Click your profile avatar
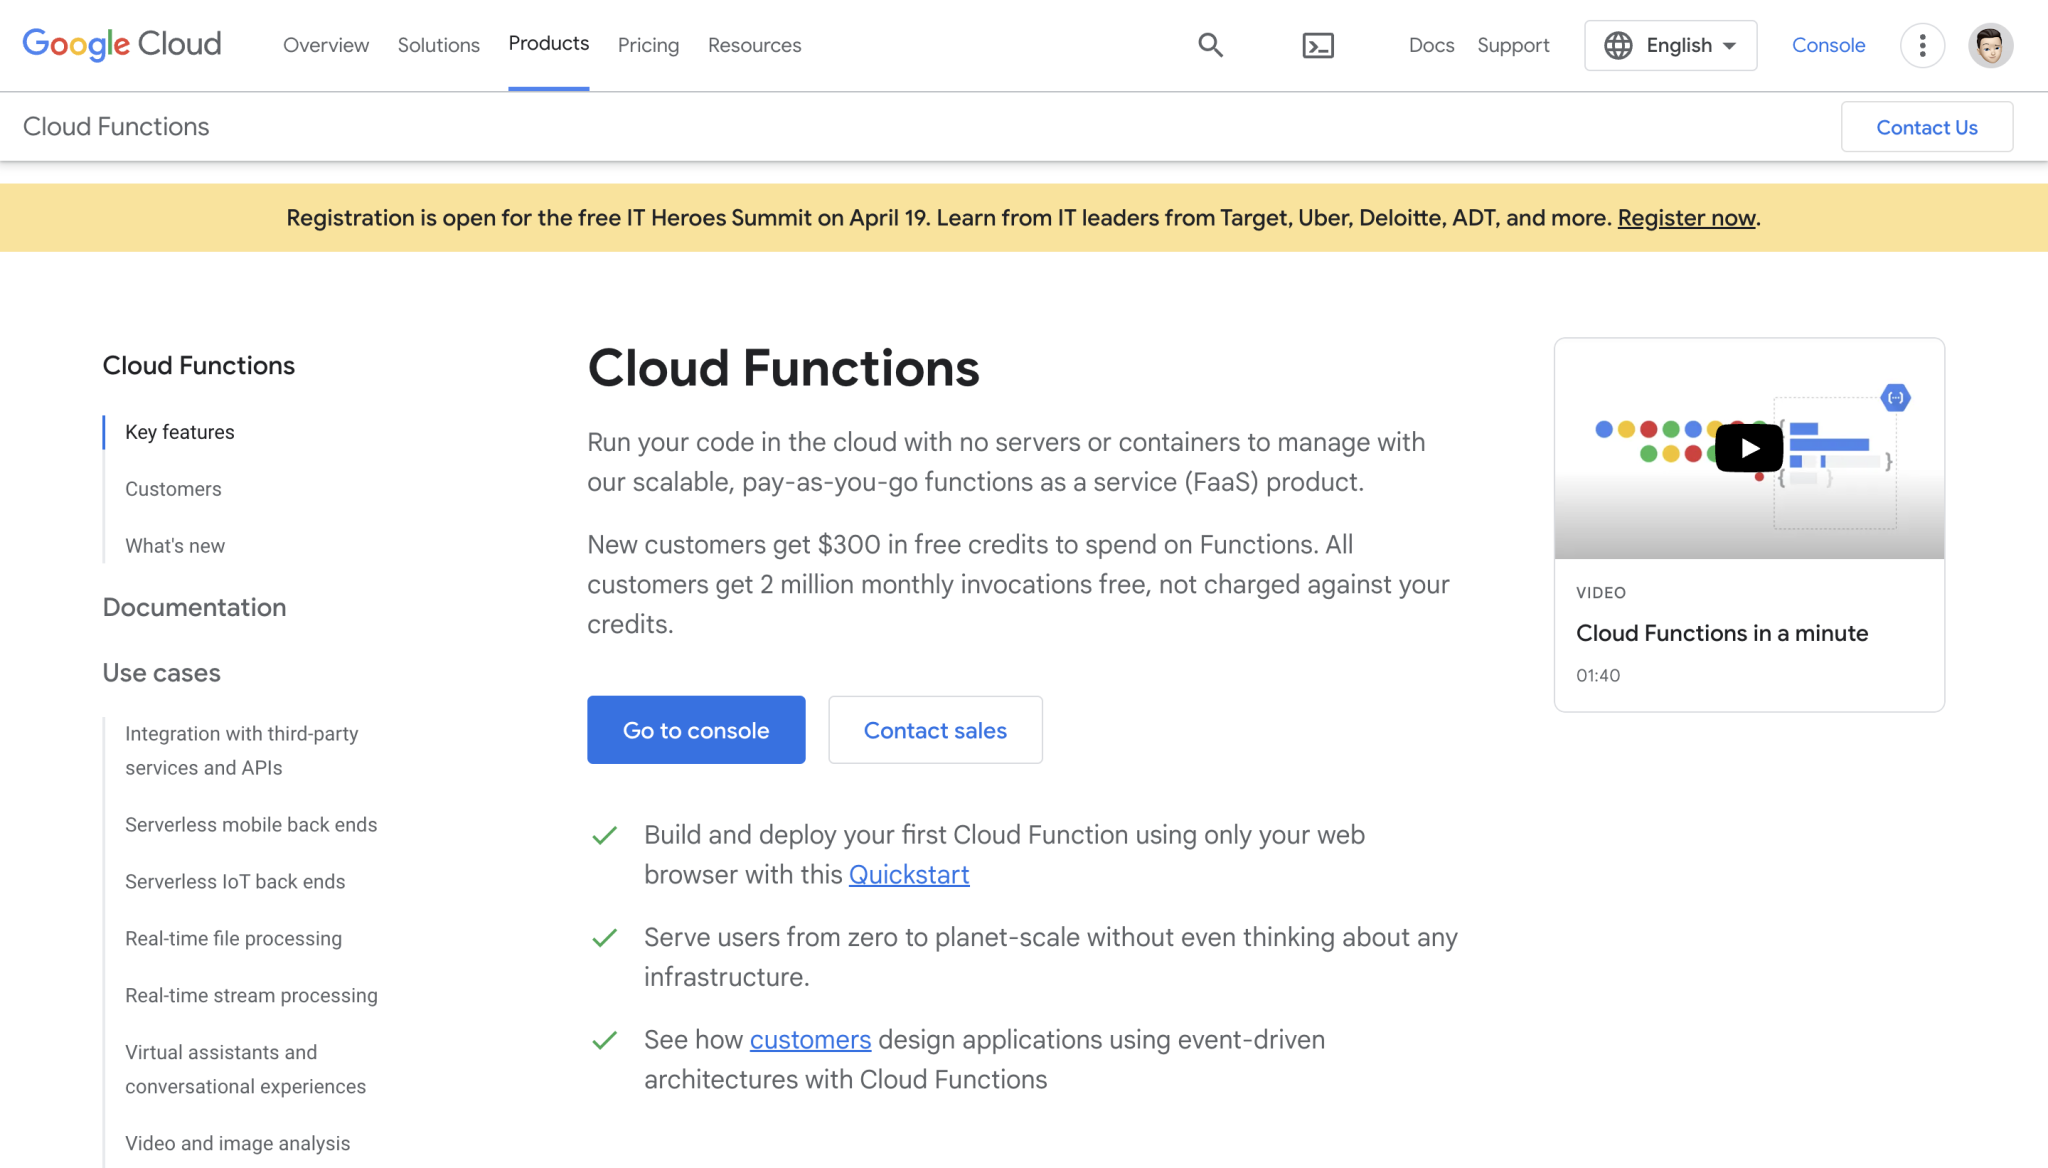The height and width of the screenshot is (1168, 2048). coord(1990,45)
